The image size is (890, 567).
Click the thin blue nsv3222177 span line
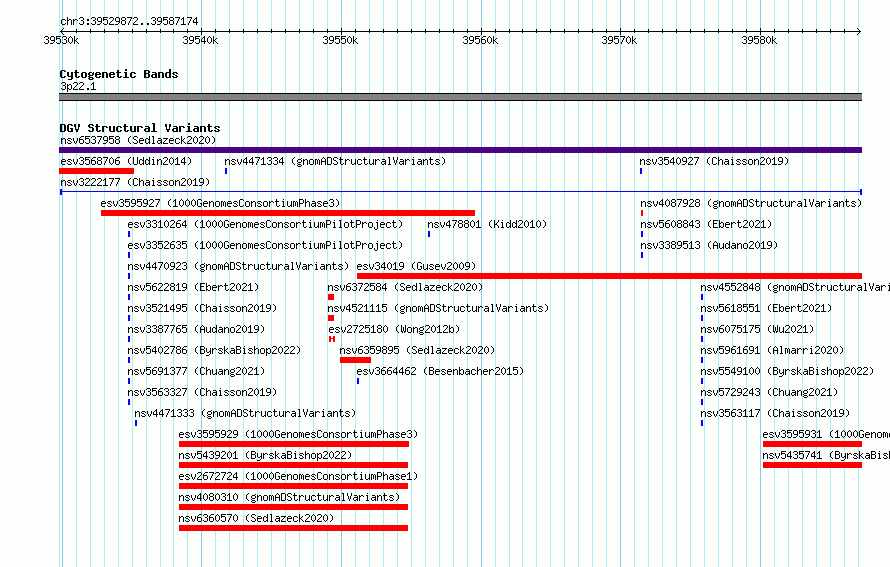point(460,192)
